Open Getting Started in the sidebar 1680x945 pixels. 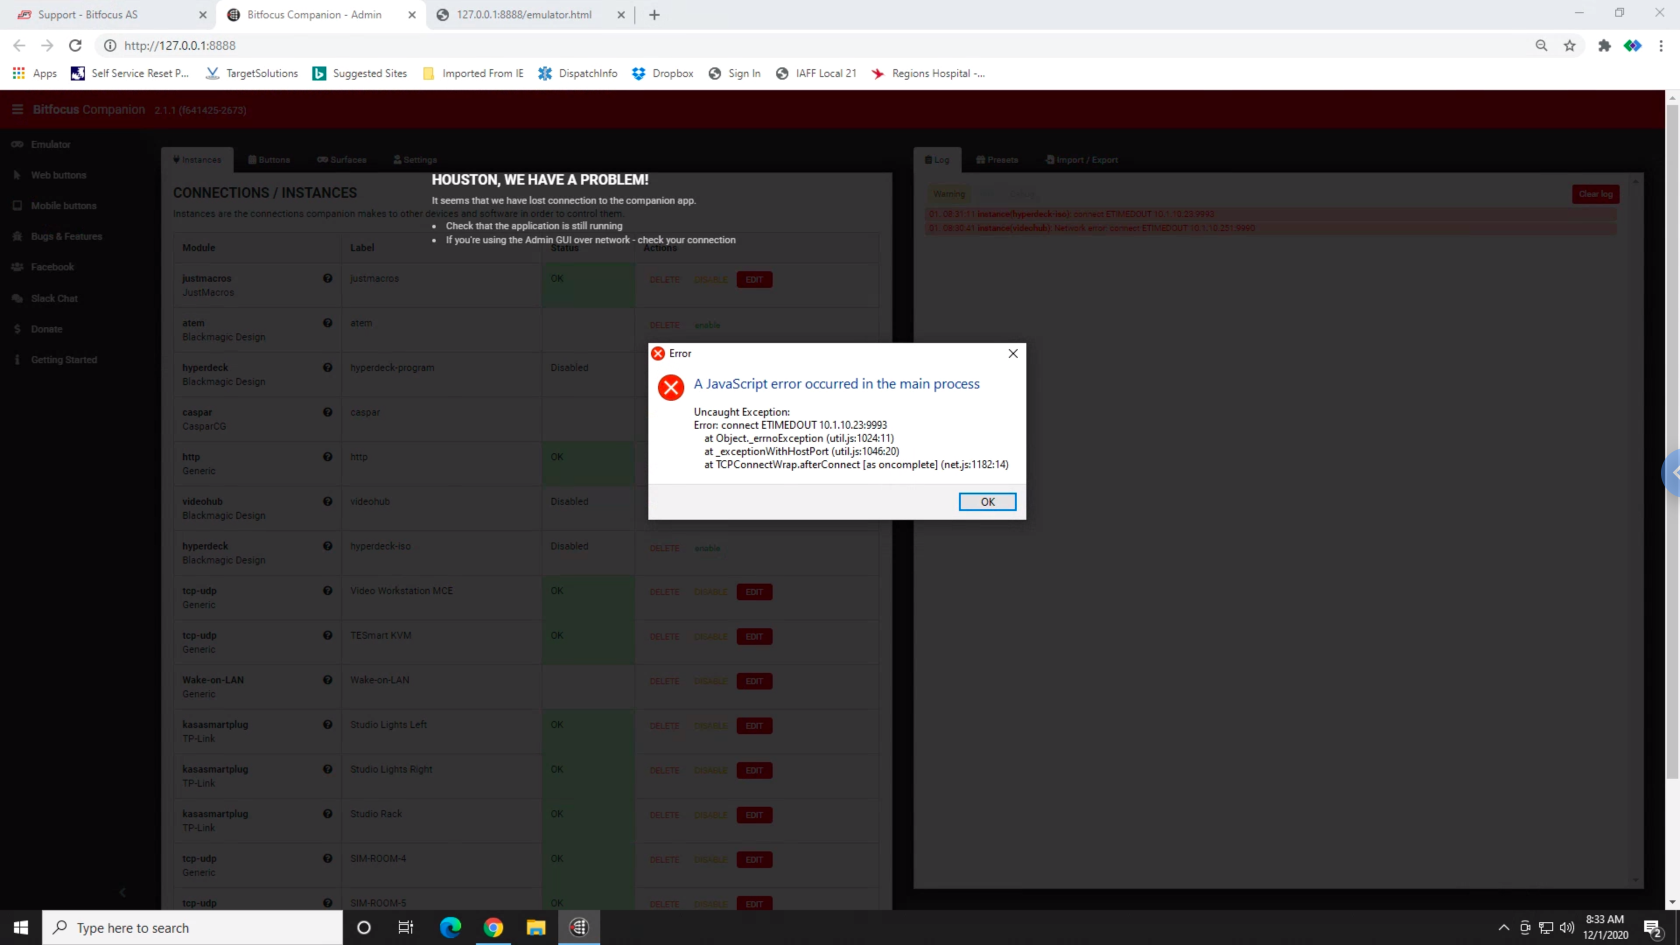[63, 360]
